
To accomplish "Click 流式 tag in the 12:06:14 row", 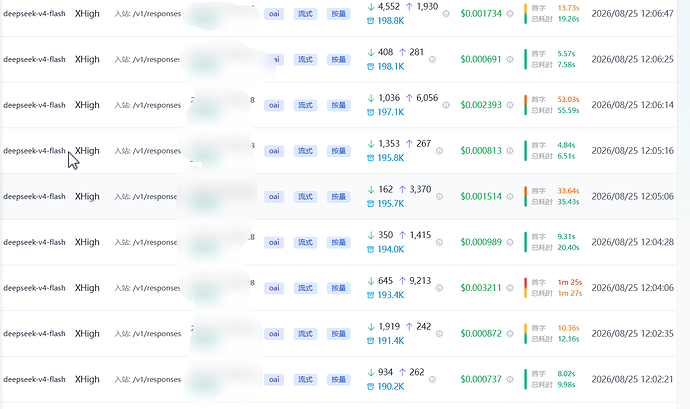I will 305,105.
